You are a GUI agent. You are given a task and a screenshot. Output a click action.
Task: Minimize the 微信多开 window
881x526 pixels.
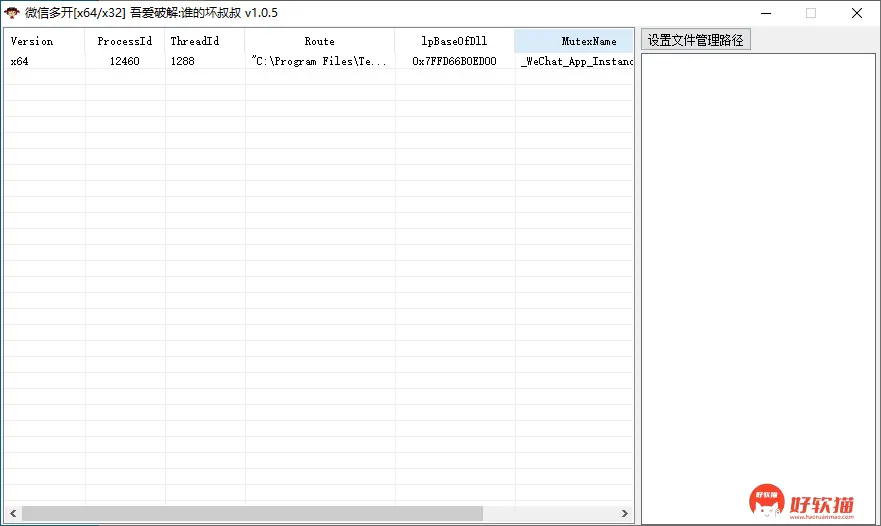[x=766, y=13]
